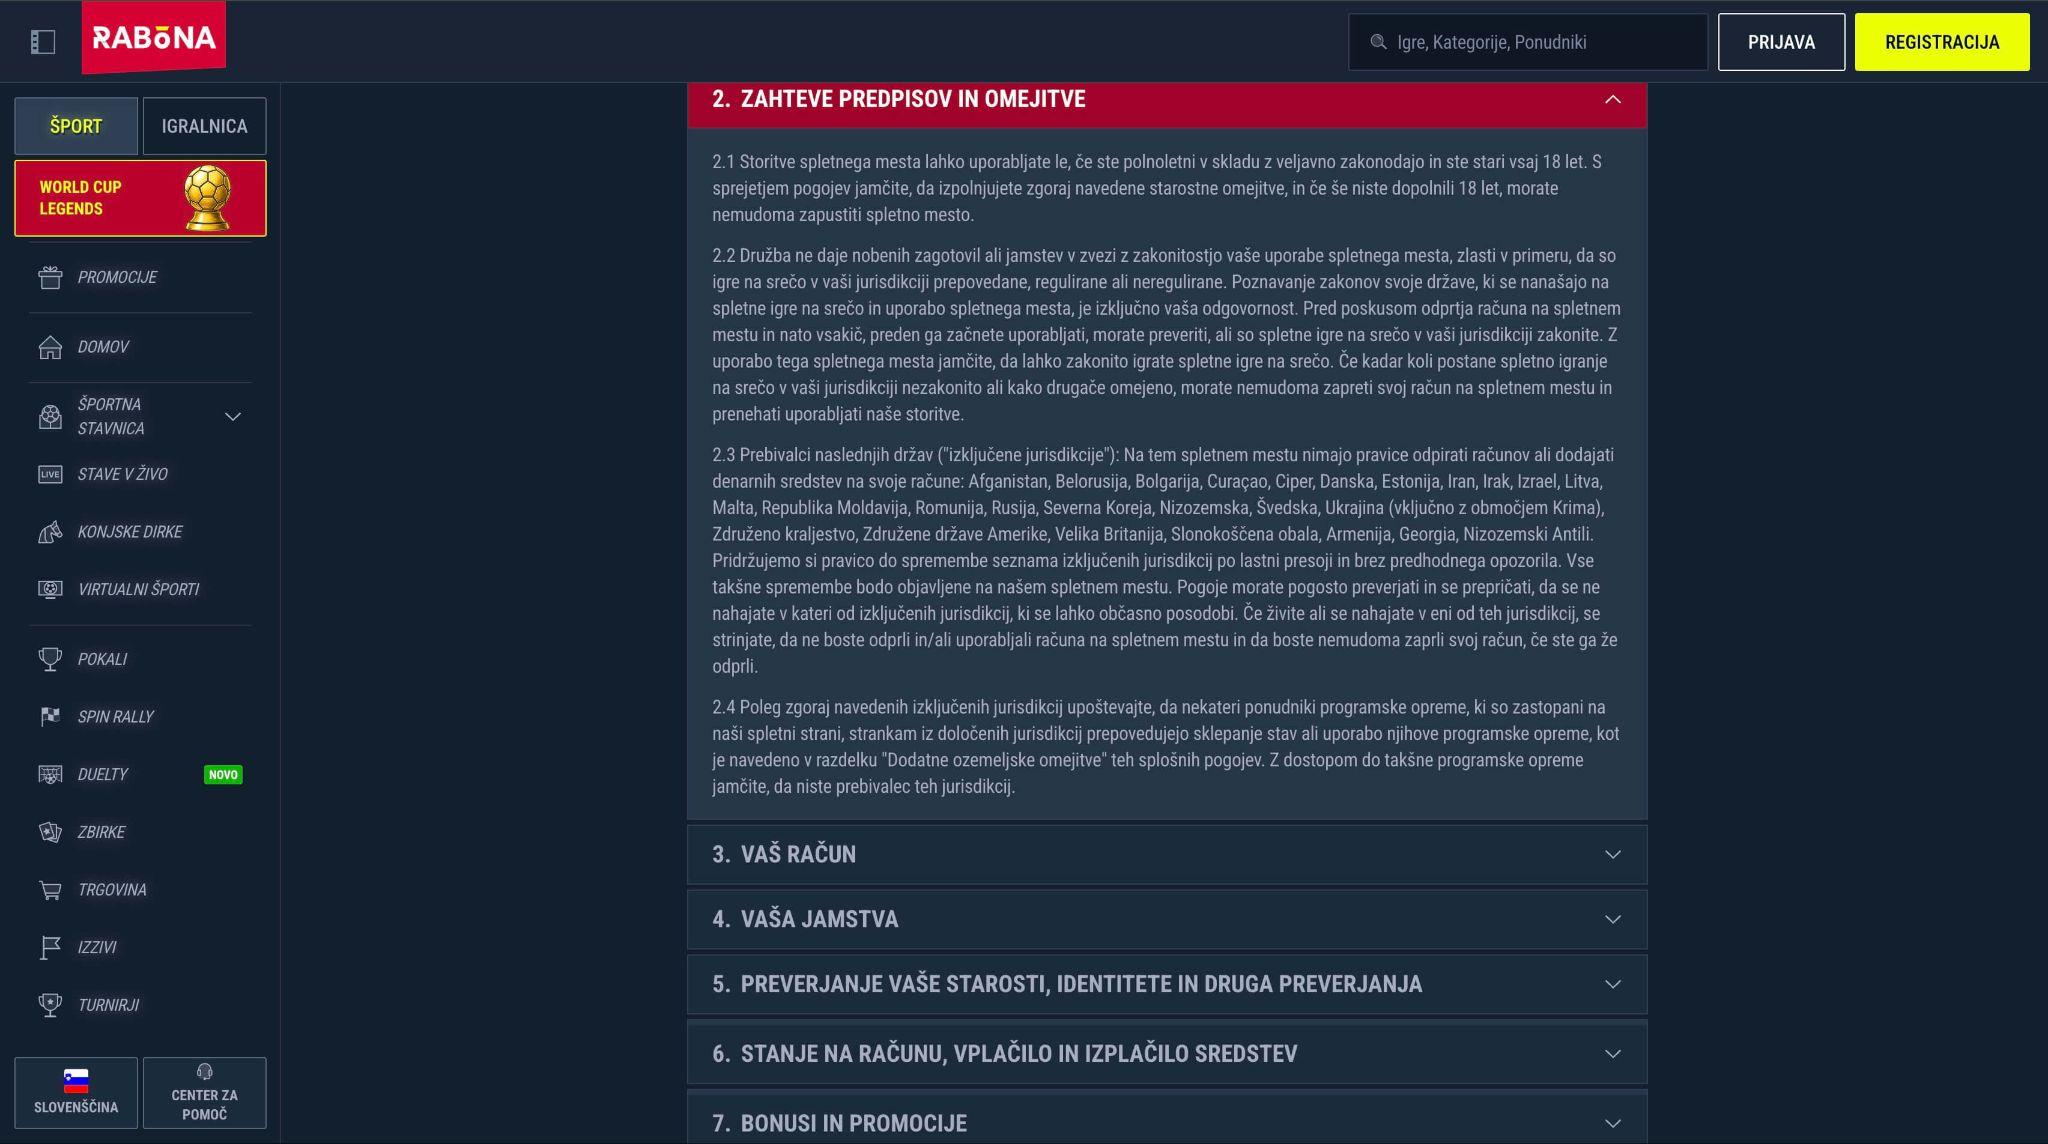Screen dimensions: 2048x1144
Task: Click the 3. Vaš račun heading
Action: (x=784, y=854)
